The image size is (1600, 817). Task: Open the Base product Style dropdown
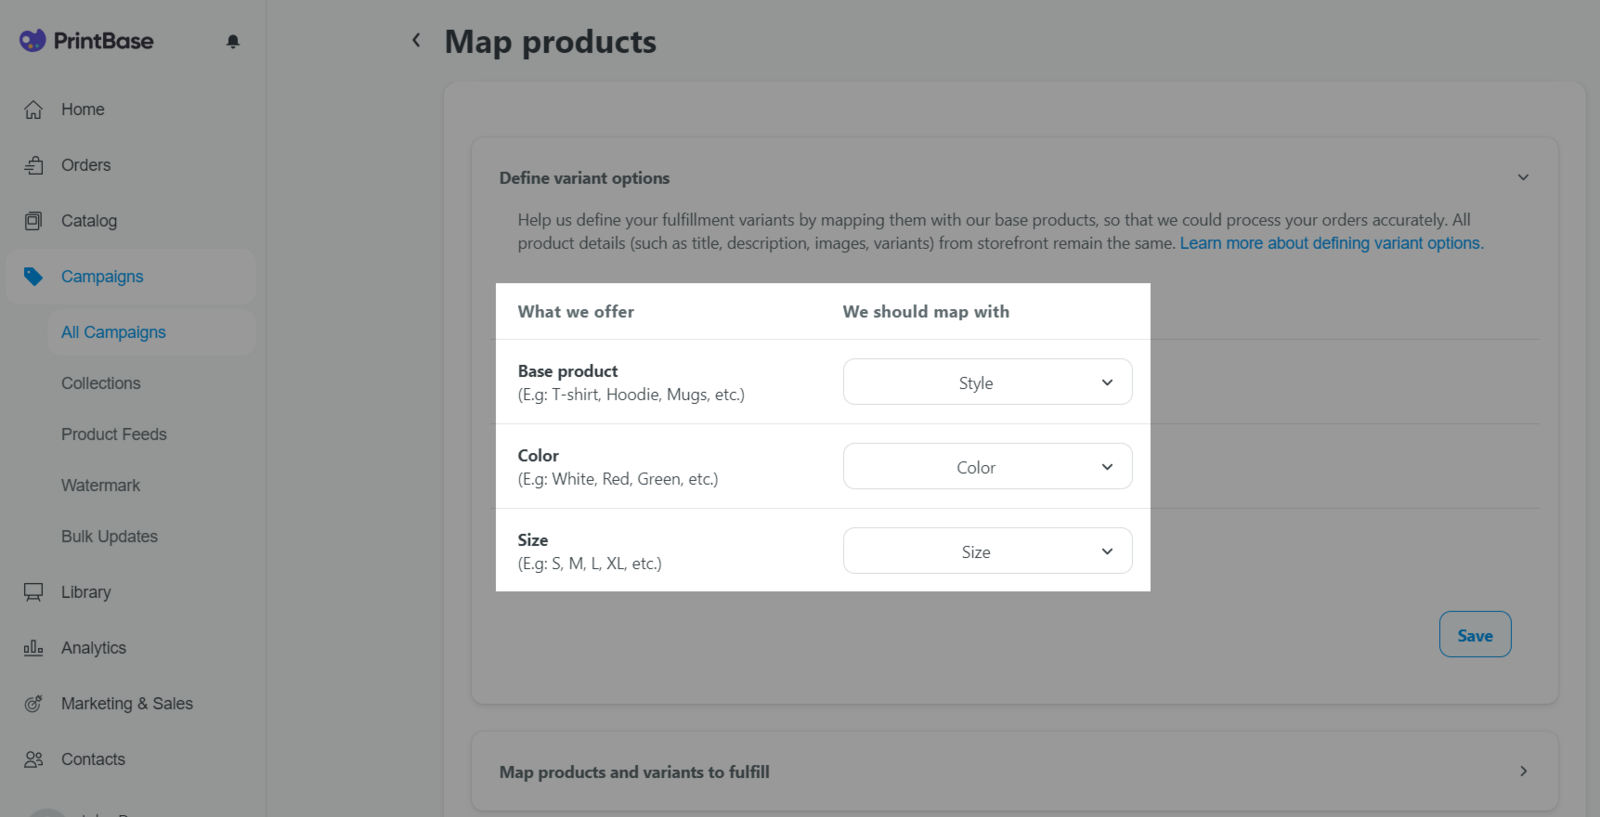[x=988, y=382]
